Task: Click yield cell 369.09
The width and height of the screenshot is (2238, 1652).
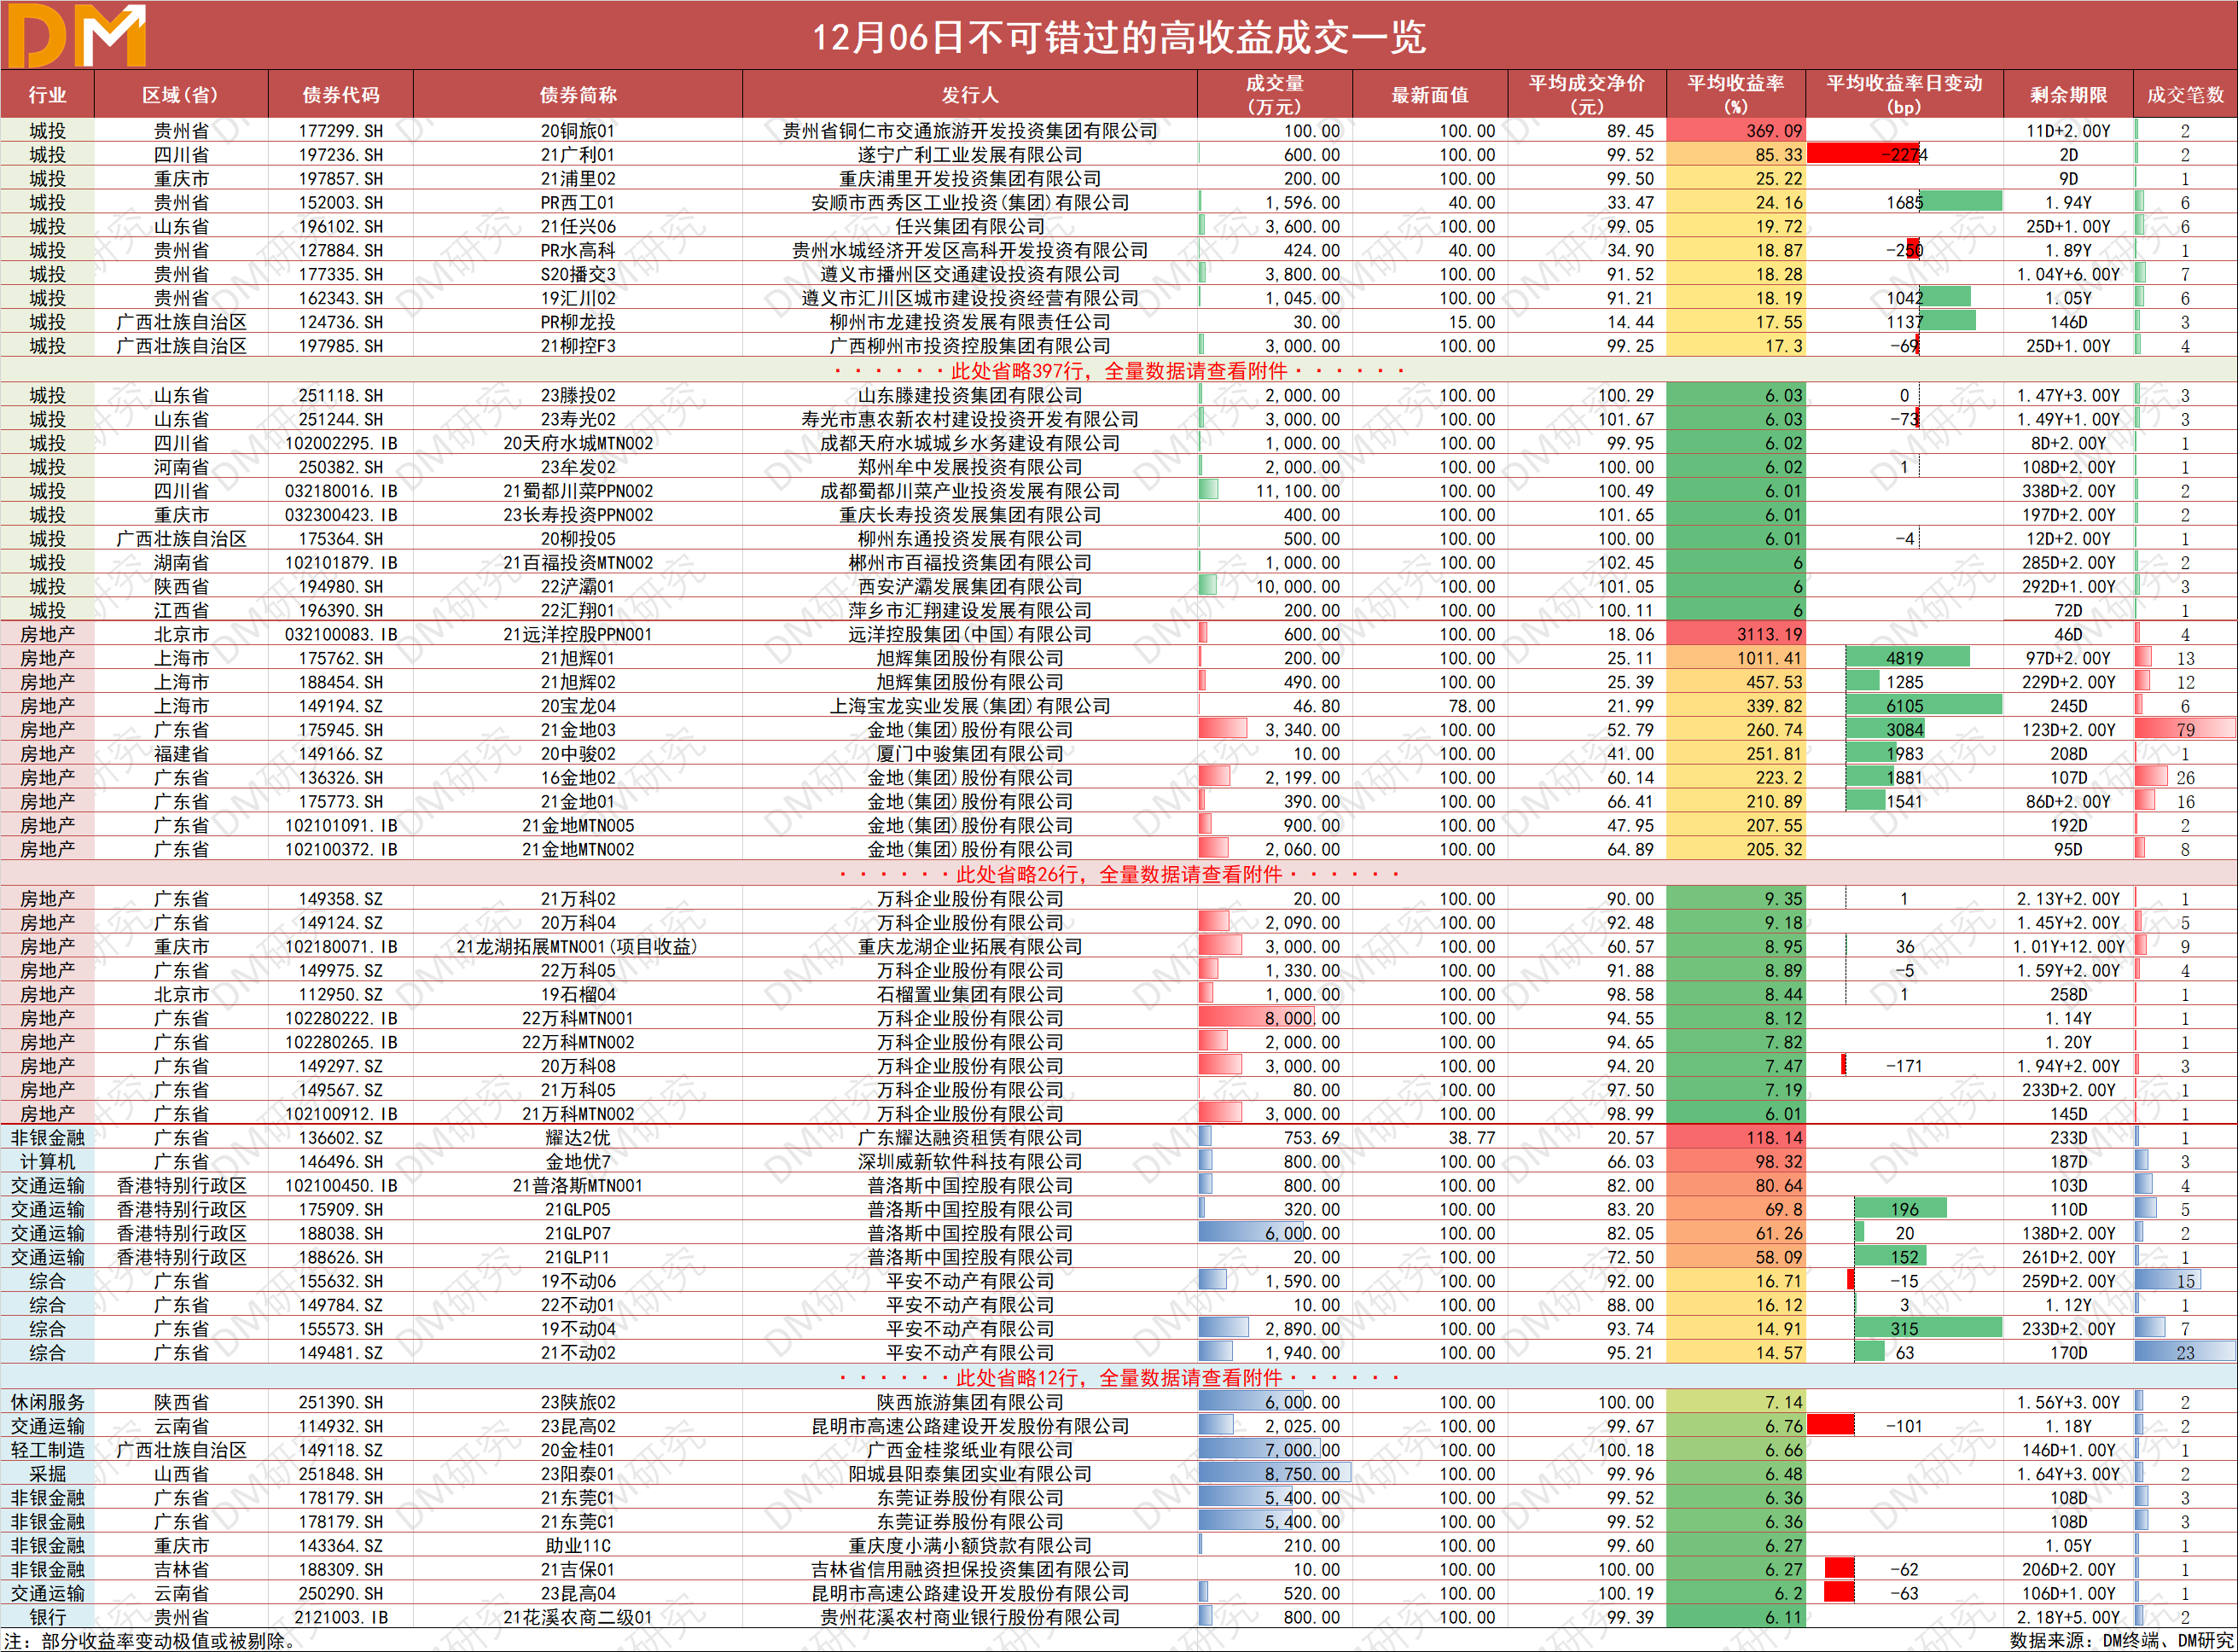Action: (x=1736, y=131)
